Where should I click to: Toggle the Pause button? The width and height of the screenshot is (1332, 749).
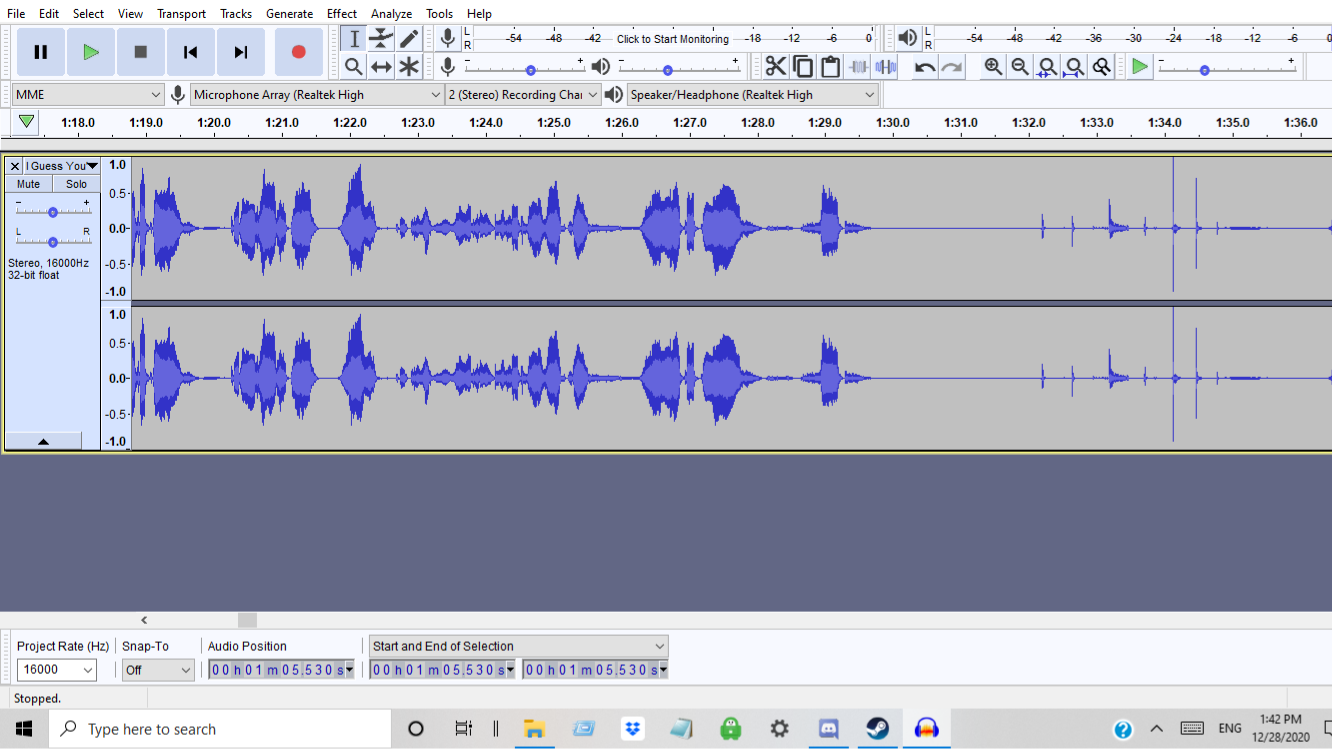41,52
